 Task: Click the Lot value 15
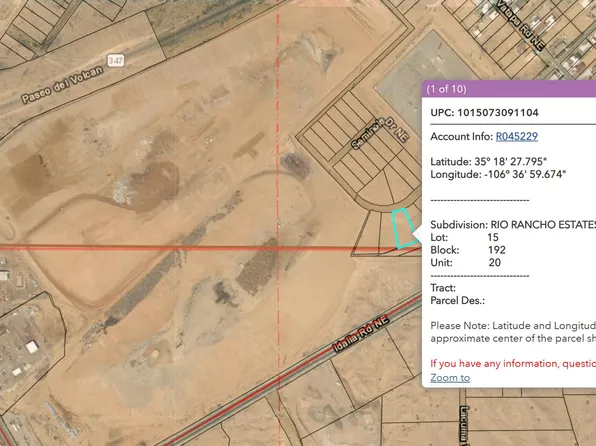tap(493, 237)
